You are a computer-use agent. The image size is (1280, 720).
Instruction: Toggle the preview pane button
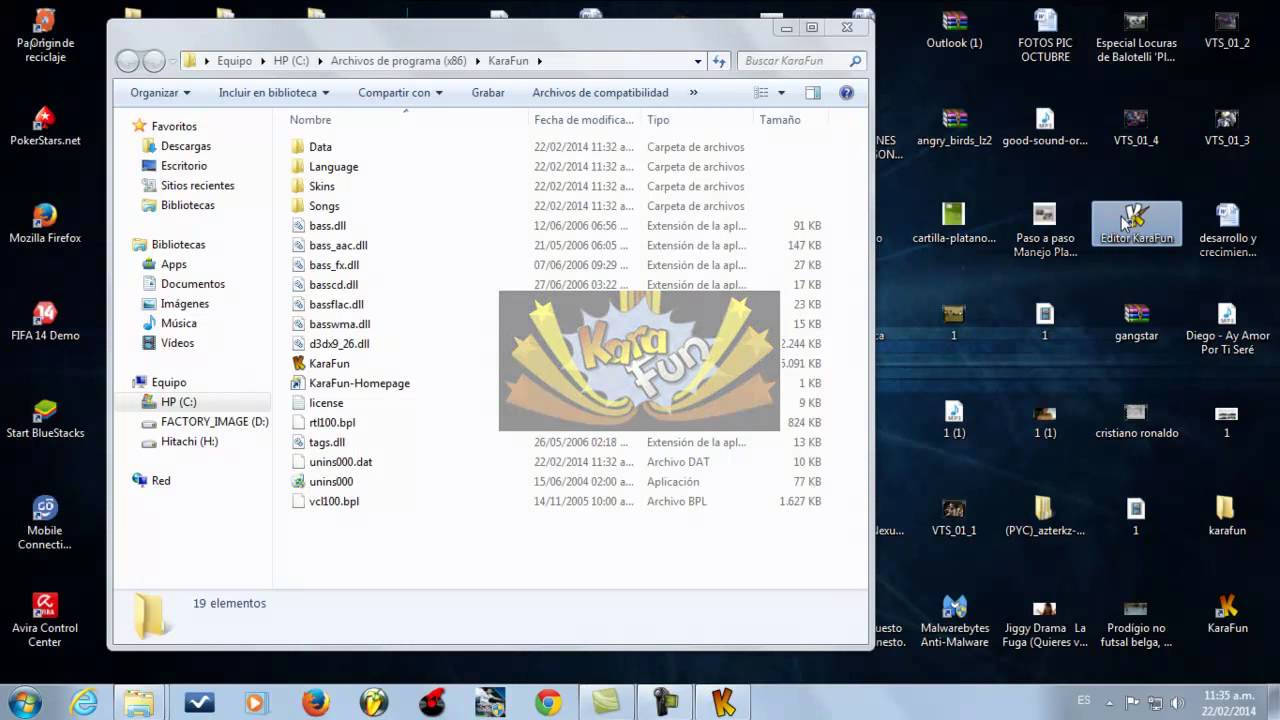(x=813, y=93)
